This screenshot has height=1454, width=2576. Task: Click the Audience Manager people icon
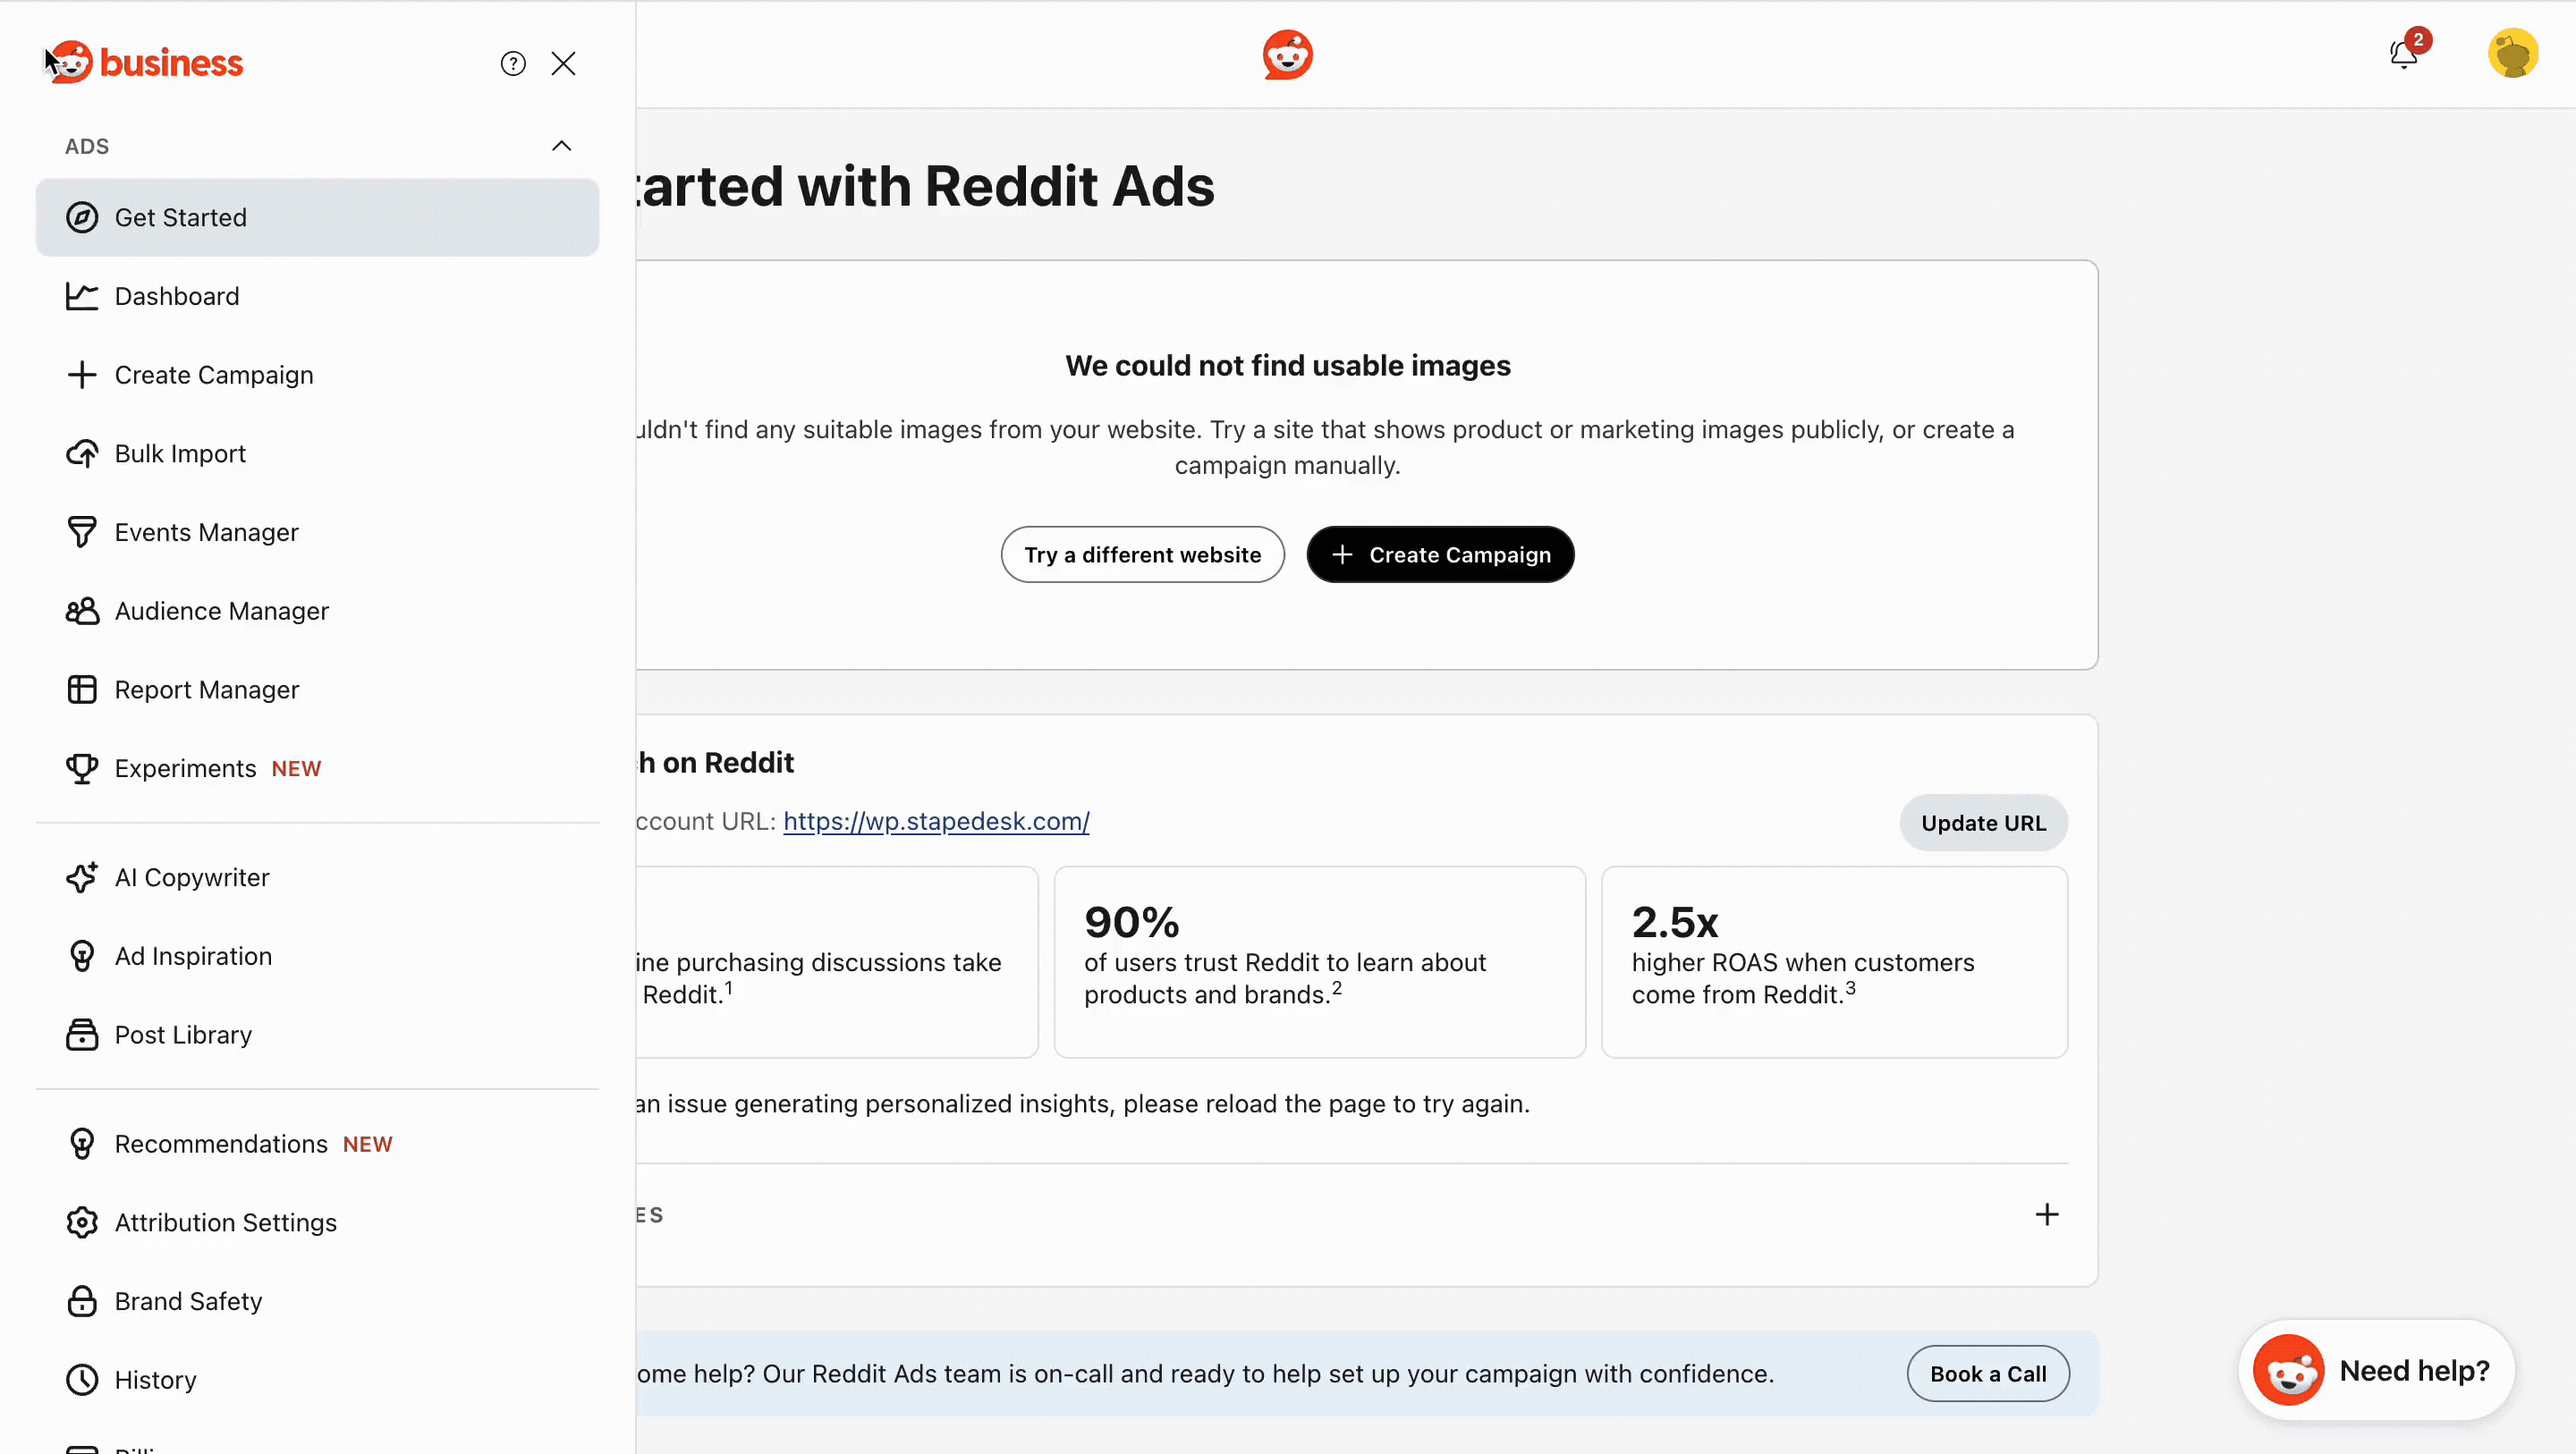(x=82, y=611)
